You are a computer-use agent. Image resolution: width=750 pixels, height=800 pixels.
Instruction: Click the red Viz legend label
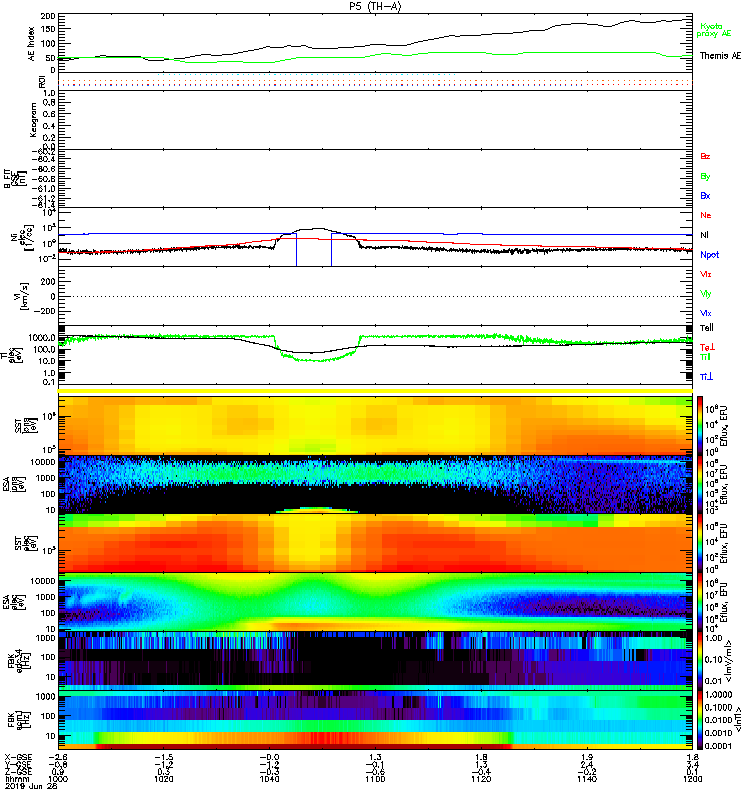706,274
